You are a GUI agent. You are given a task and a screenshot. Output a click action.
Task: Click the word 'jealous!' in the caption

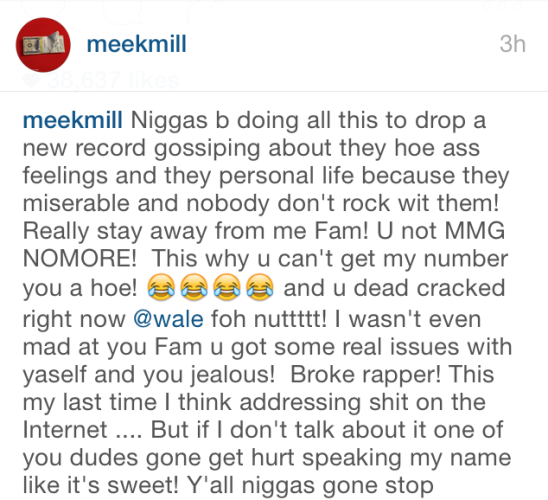233,375
